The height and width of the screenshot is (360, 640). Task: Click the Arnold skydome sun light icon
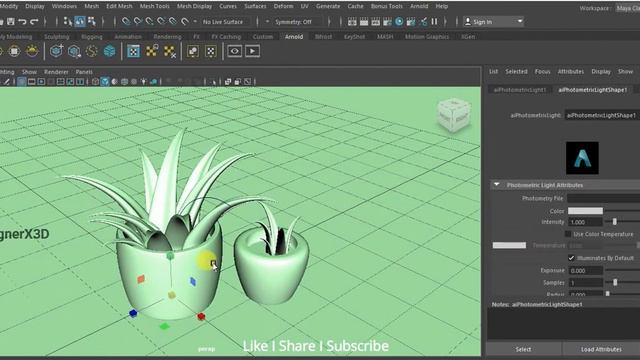(32, 51)
